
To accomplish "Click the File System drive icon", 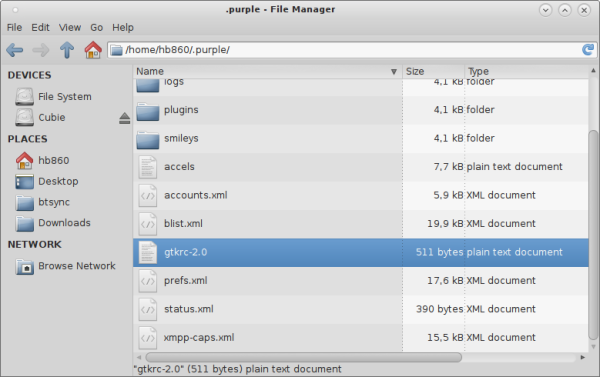I will point(24,96).
